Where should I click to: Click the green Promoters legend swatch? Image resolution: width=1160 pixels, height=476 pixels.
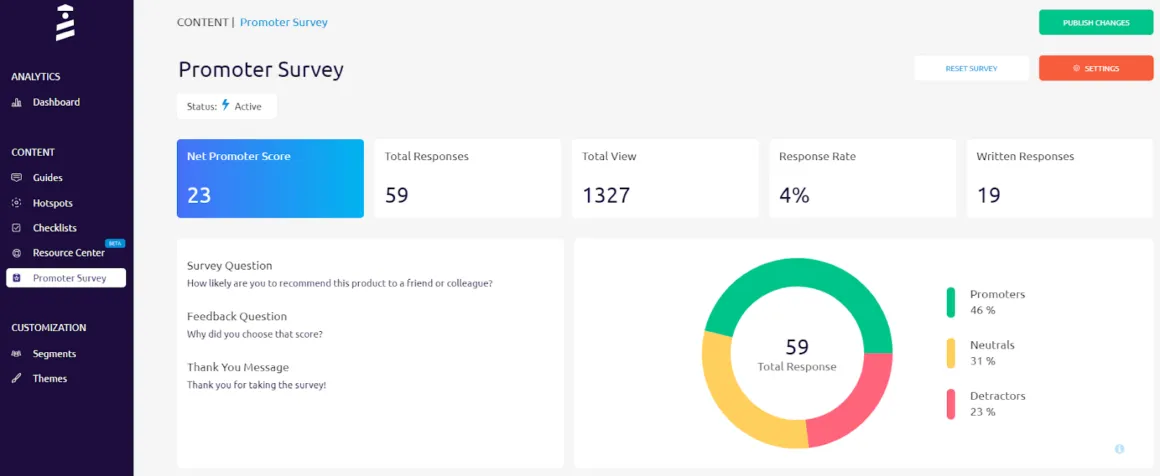[951, 302]
